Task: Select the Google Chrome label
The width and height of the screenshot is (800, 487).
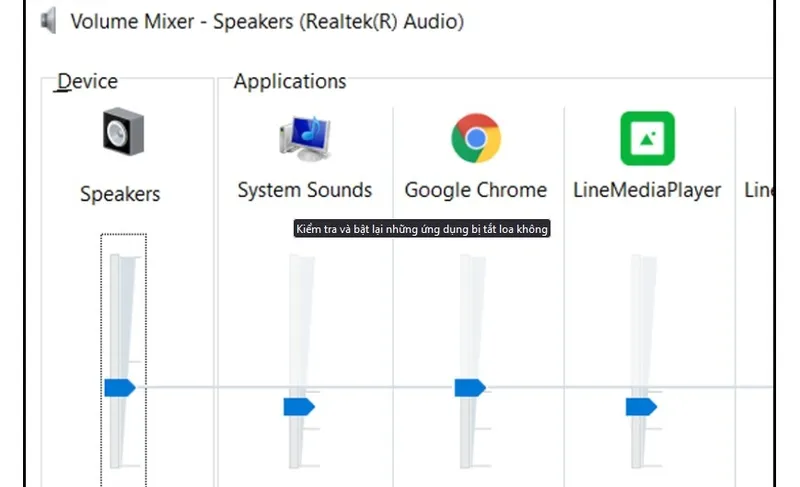Action: [x=475, y=190]
